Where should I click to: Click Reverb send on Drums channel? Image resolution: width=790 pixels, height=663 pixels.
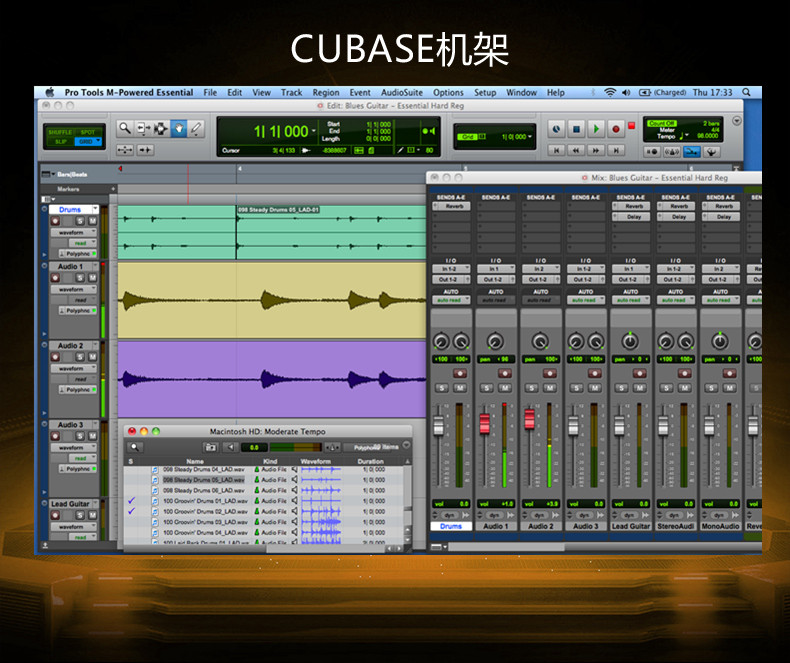point(451,206)
